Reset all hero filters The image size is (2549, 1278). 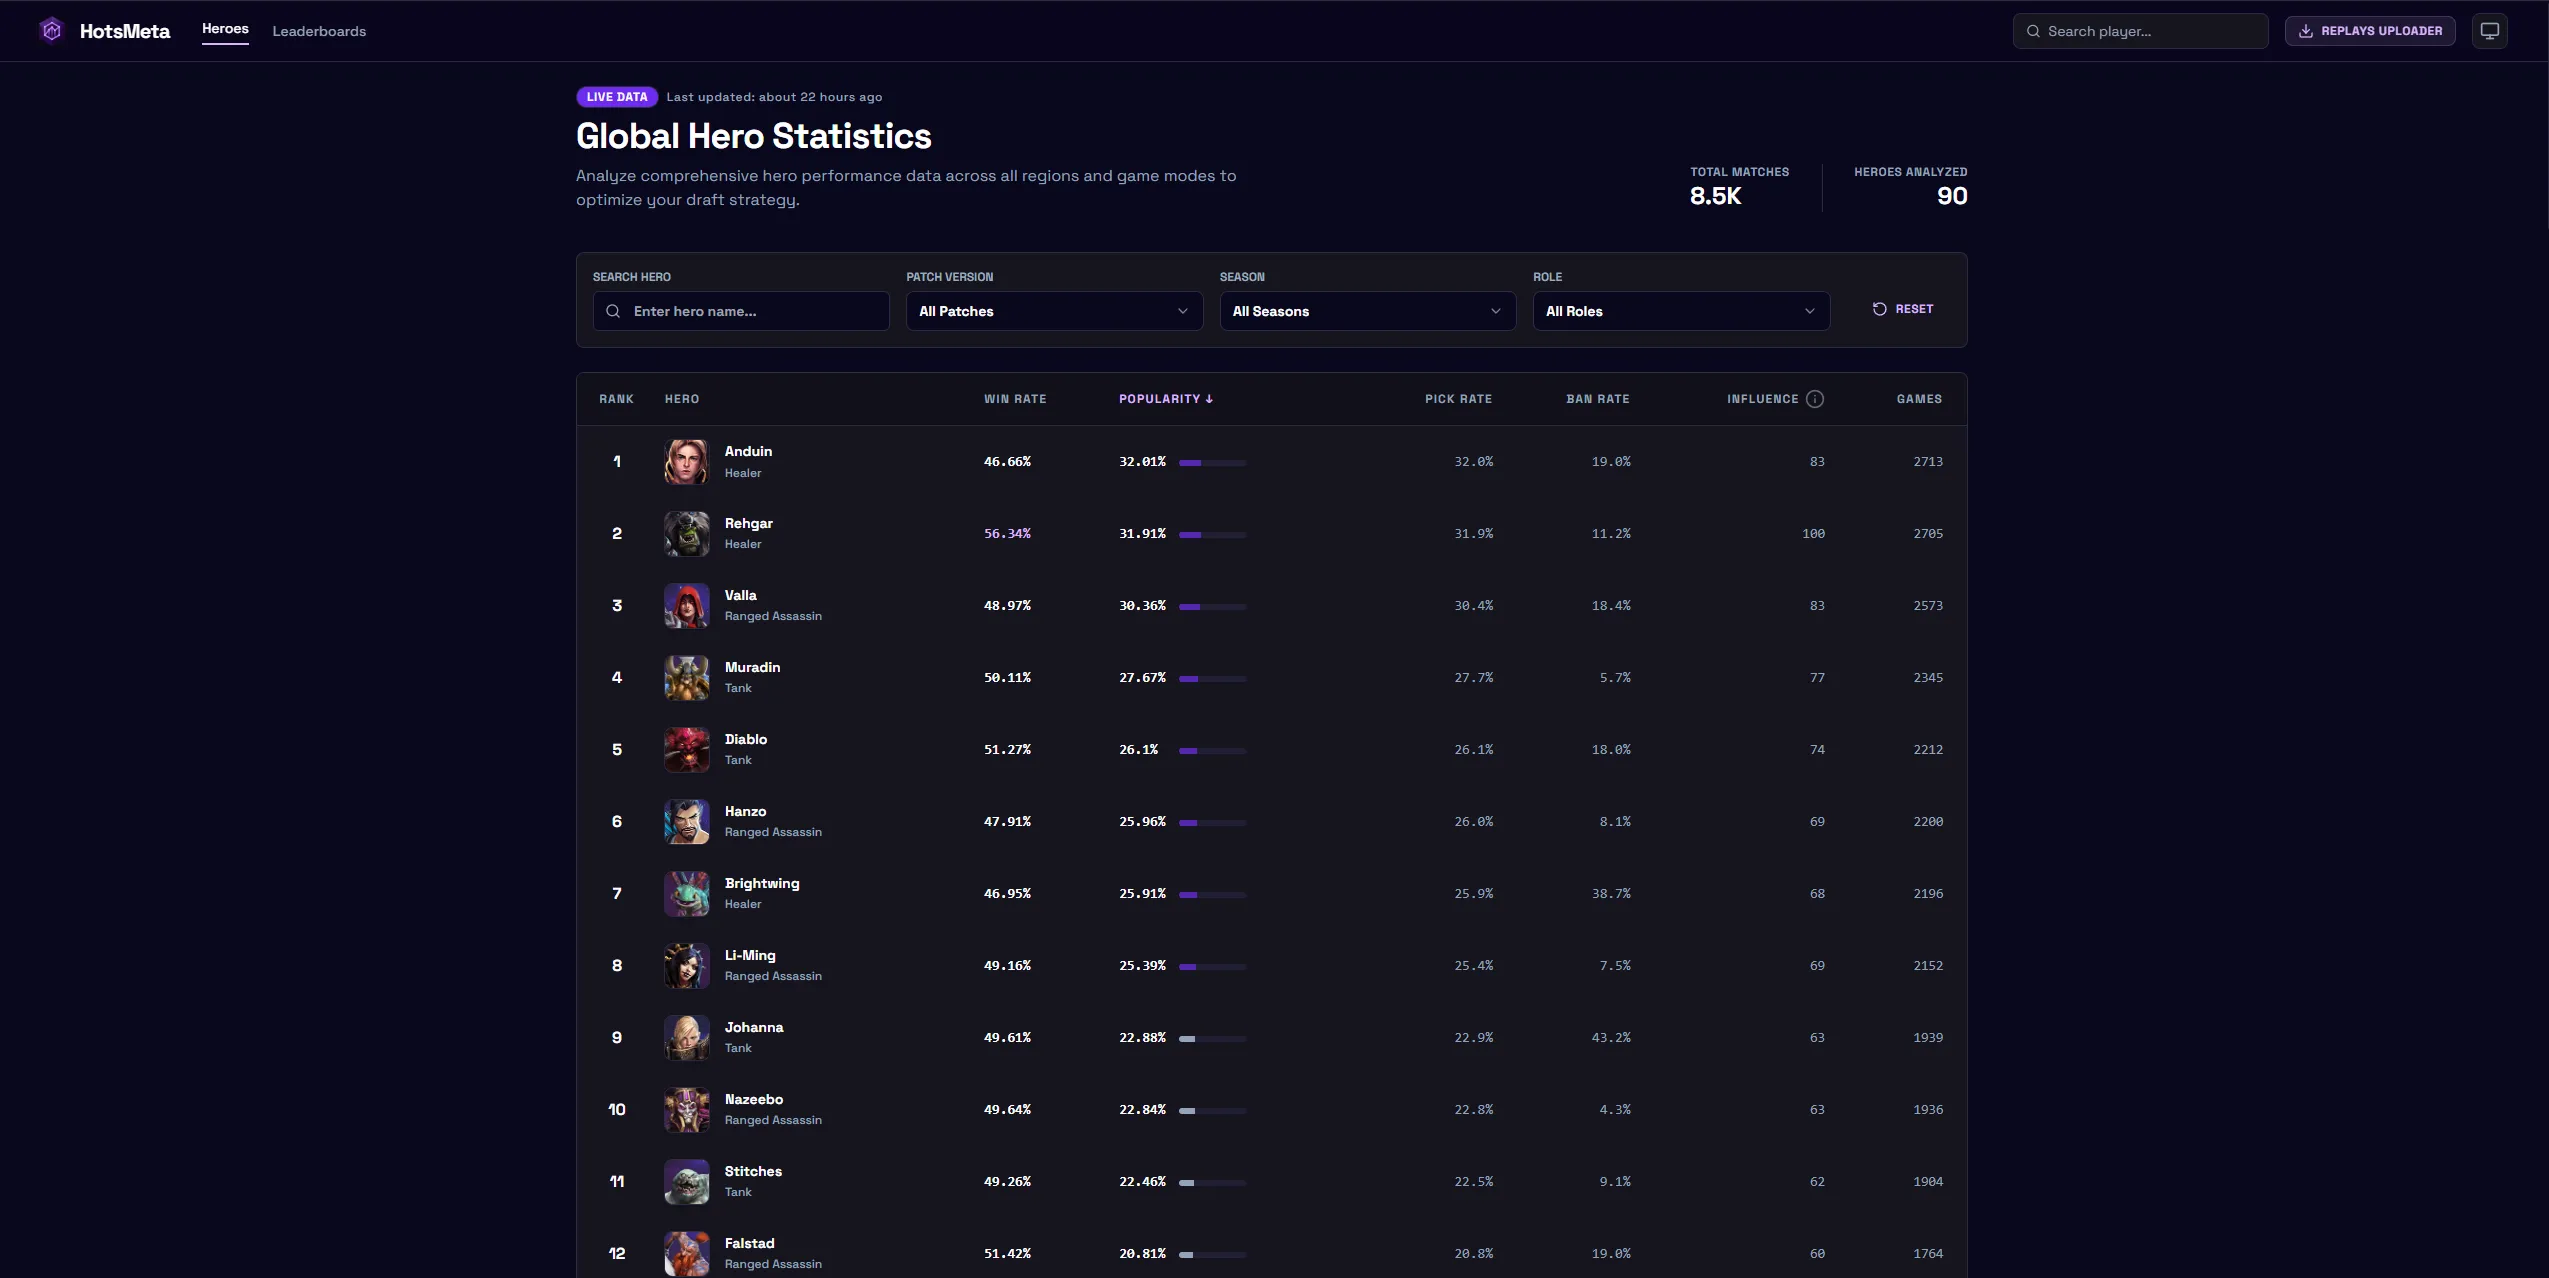[1903, 309]
